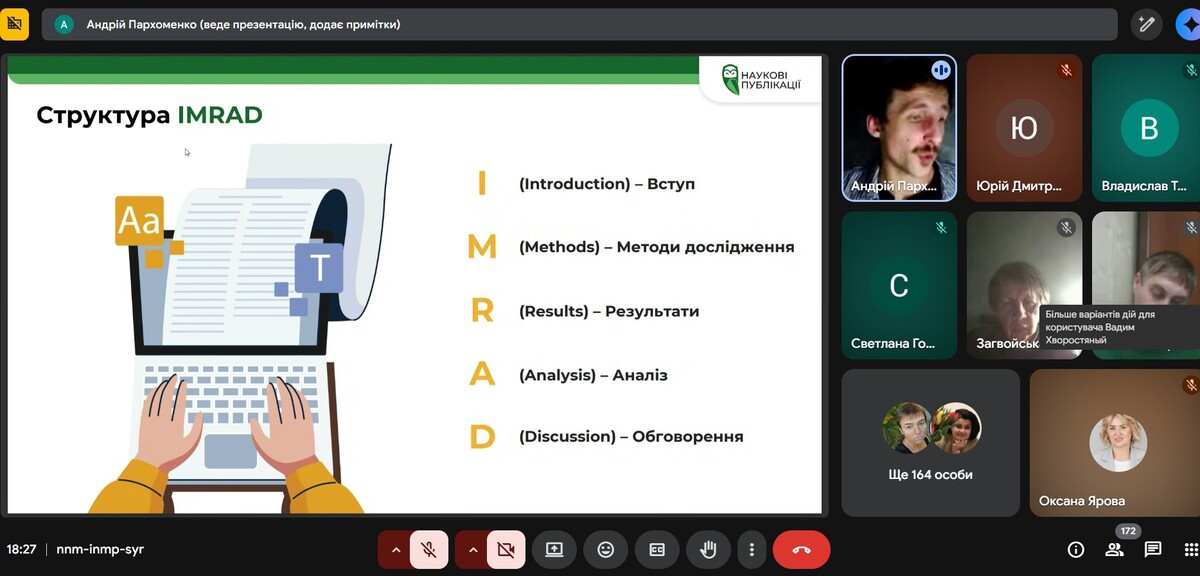Open the three-dot more options menu

(x=751, y=549)
